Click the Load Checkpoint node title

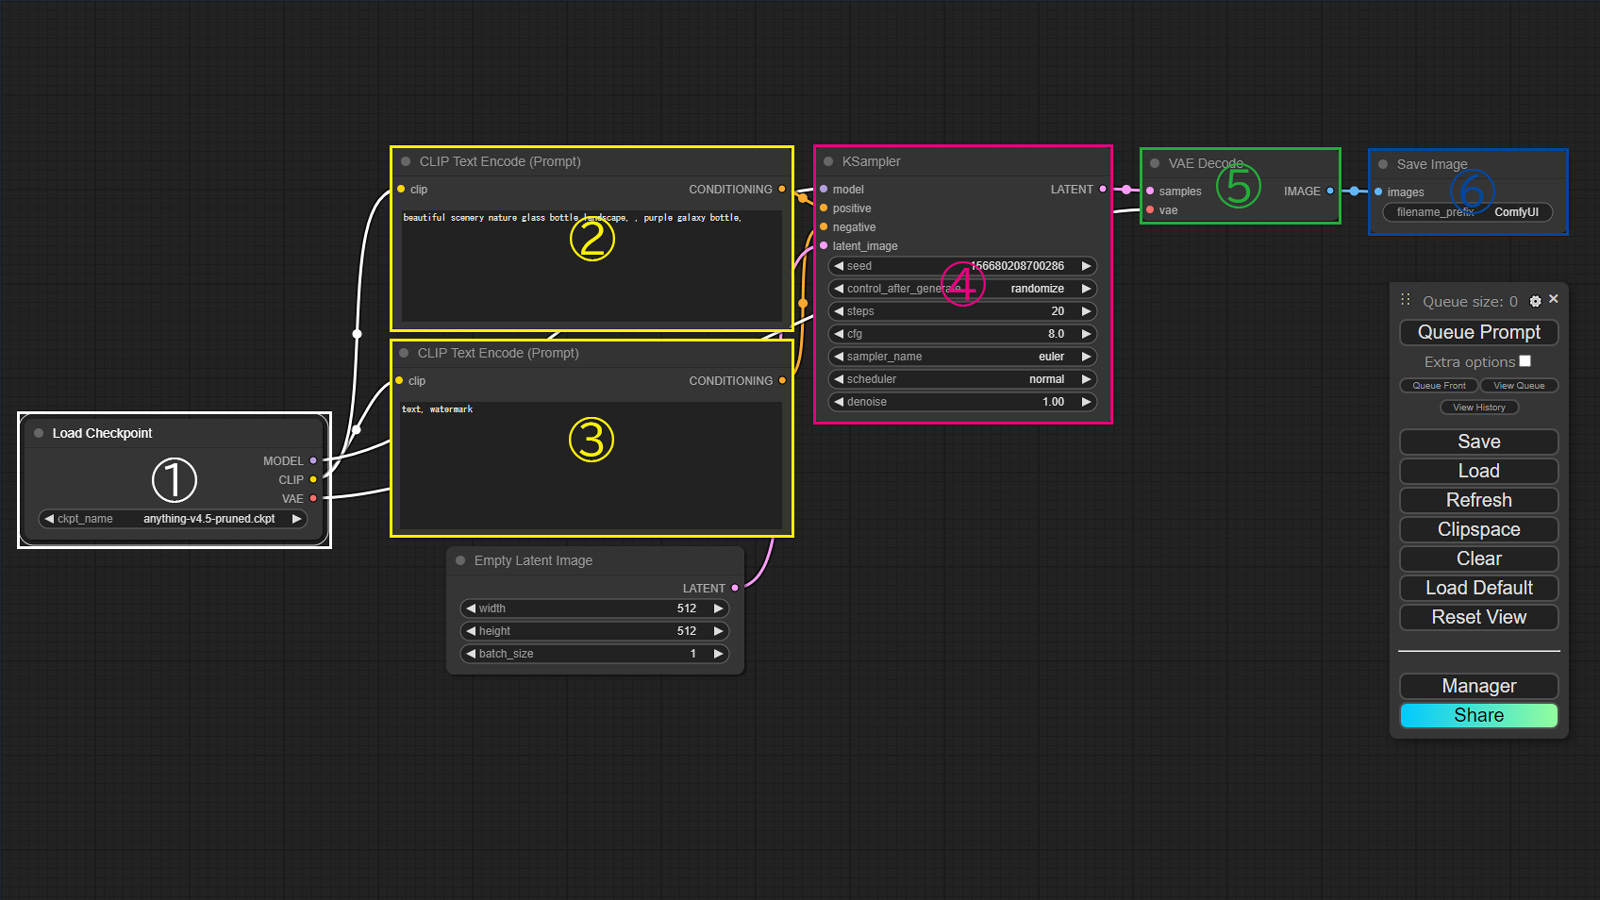click(102, 433)
